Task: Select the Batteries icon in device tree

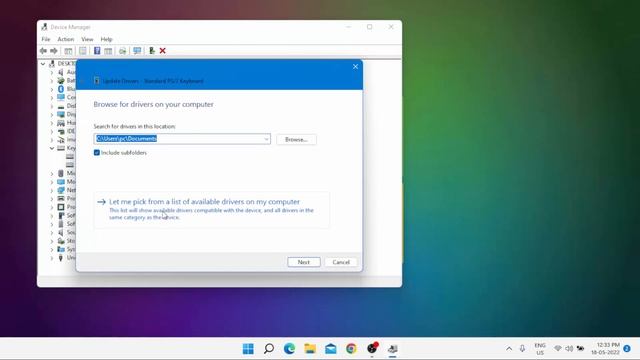Action: click(61, 80)
